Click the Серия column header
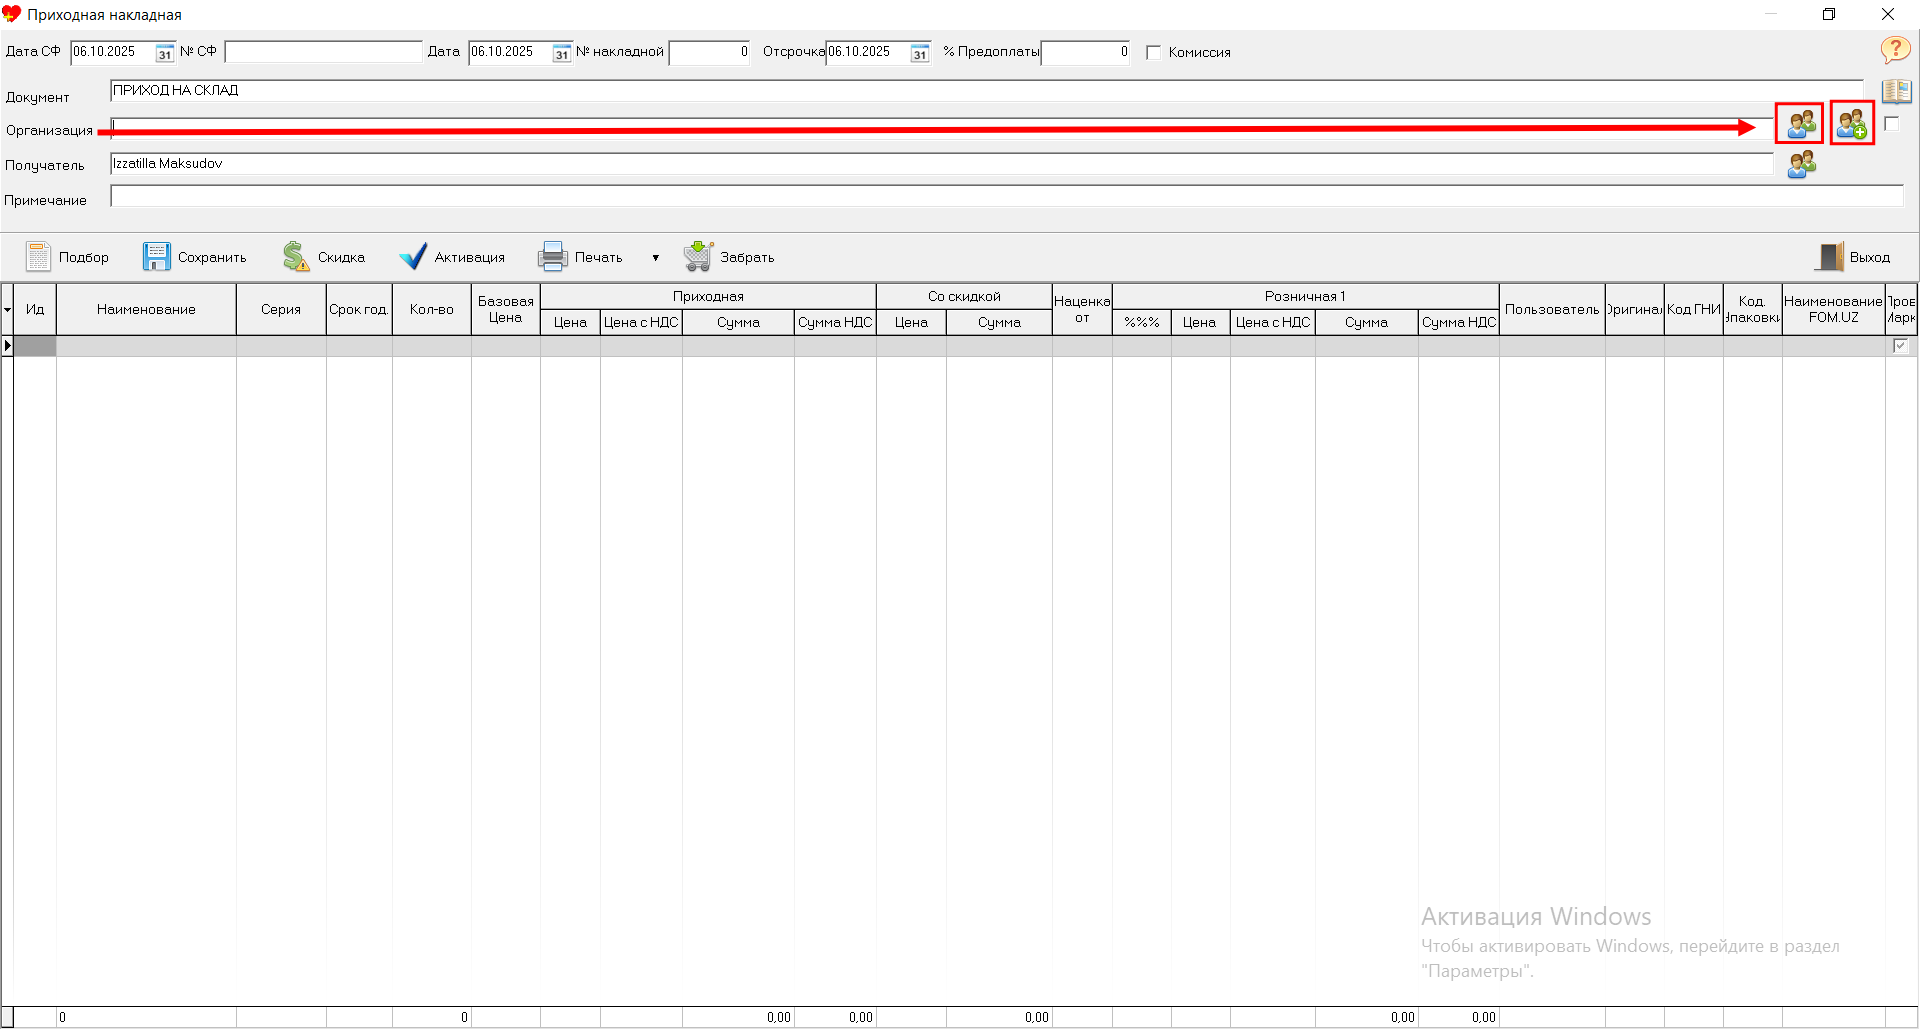Viewport: 1920px width, 1030px height. click(x=281, y=310)
